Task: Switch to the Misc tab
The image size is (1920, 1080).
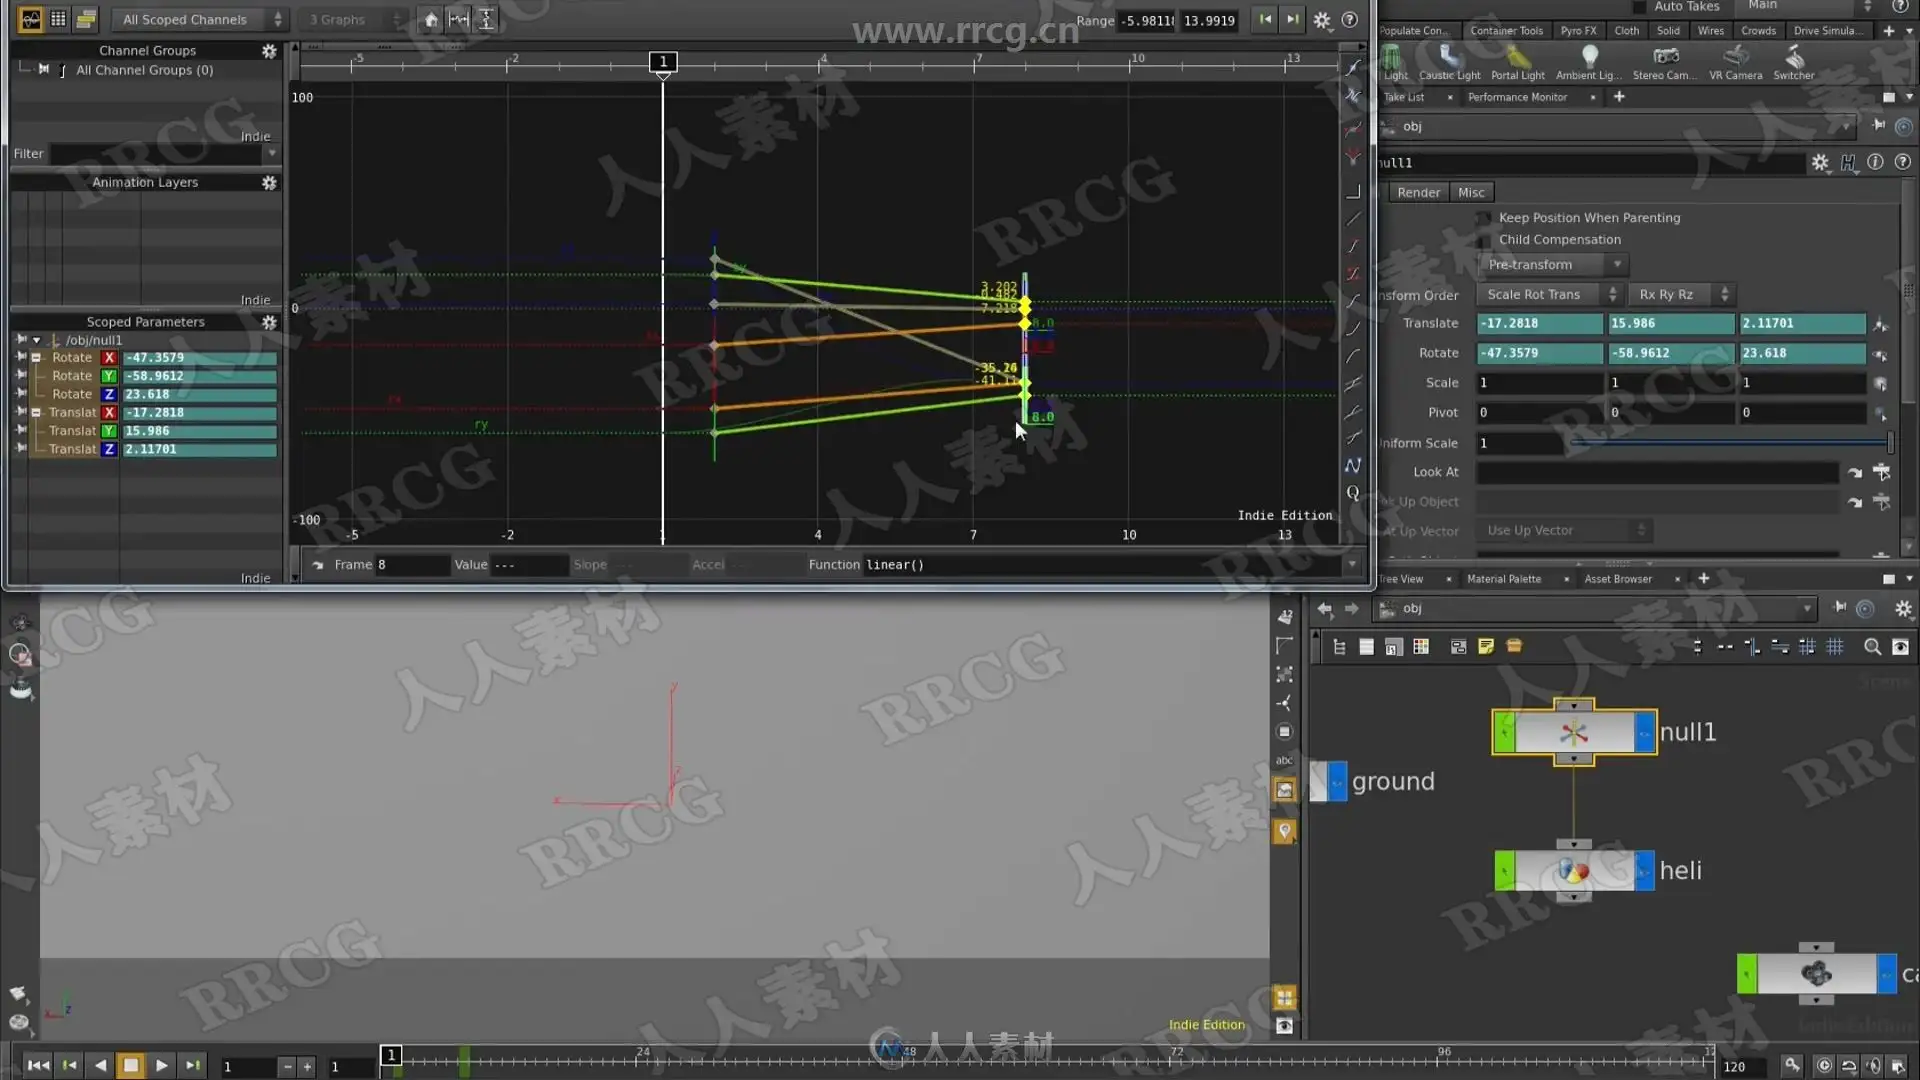Action: pyautogui.click(x=1471, y=193)
